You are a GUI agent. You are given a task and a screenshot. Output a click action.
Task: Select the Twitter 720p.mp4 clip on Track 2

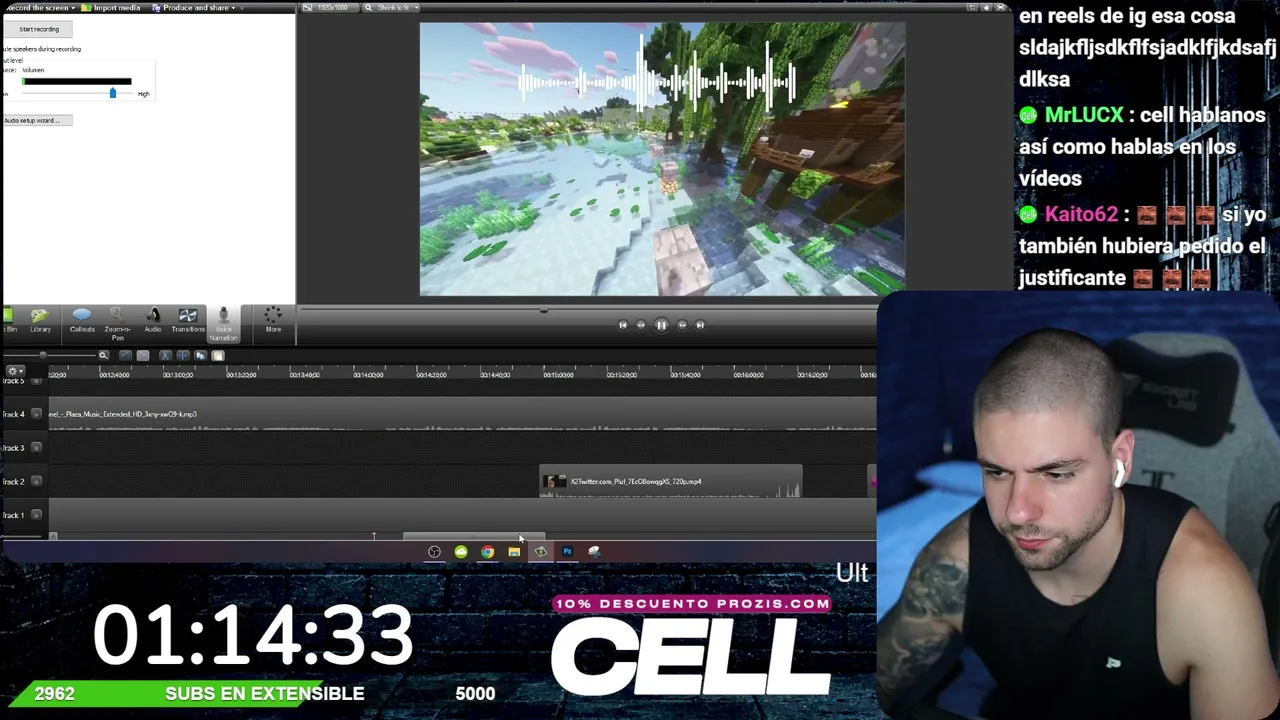click(x=670, y=482)
